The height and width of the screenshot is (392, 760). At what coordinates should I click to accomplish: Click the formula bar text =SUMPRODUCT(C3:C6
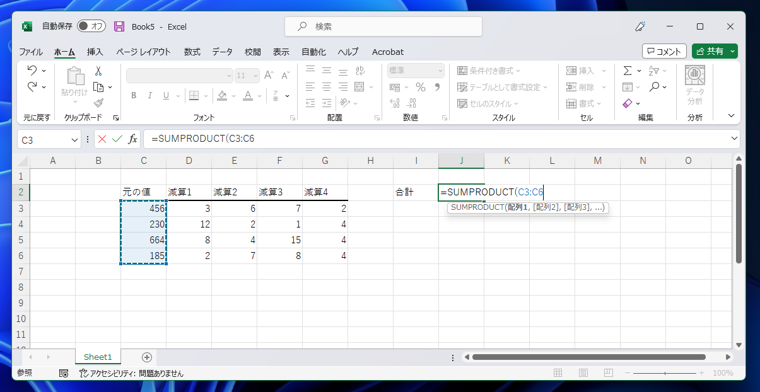203,140
